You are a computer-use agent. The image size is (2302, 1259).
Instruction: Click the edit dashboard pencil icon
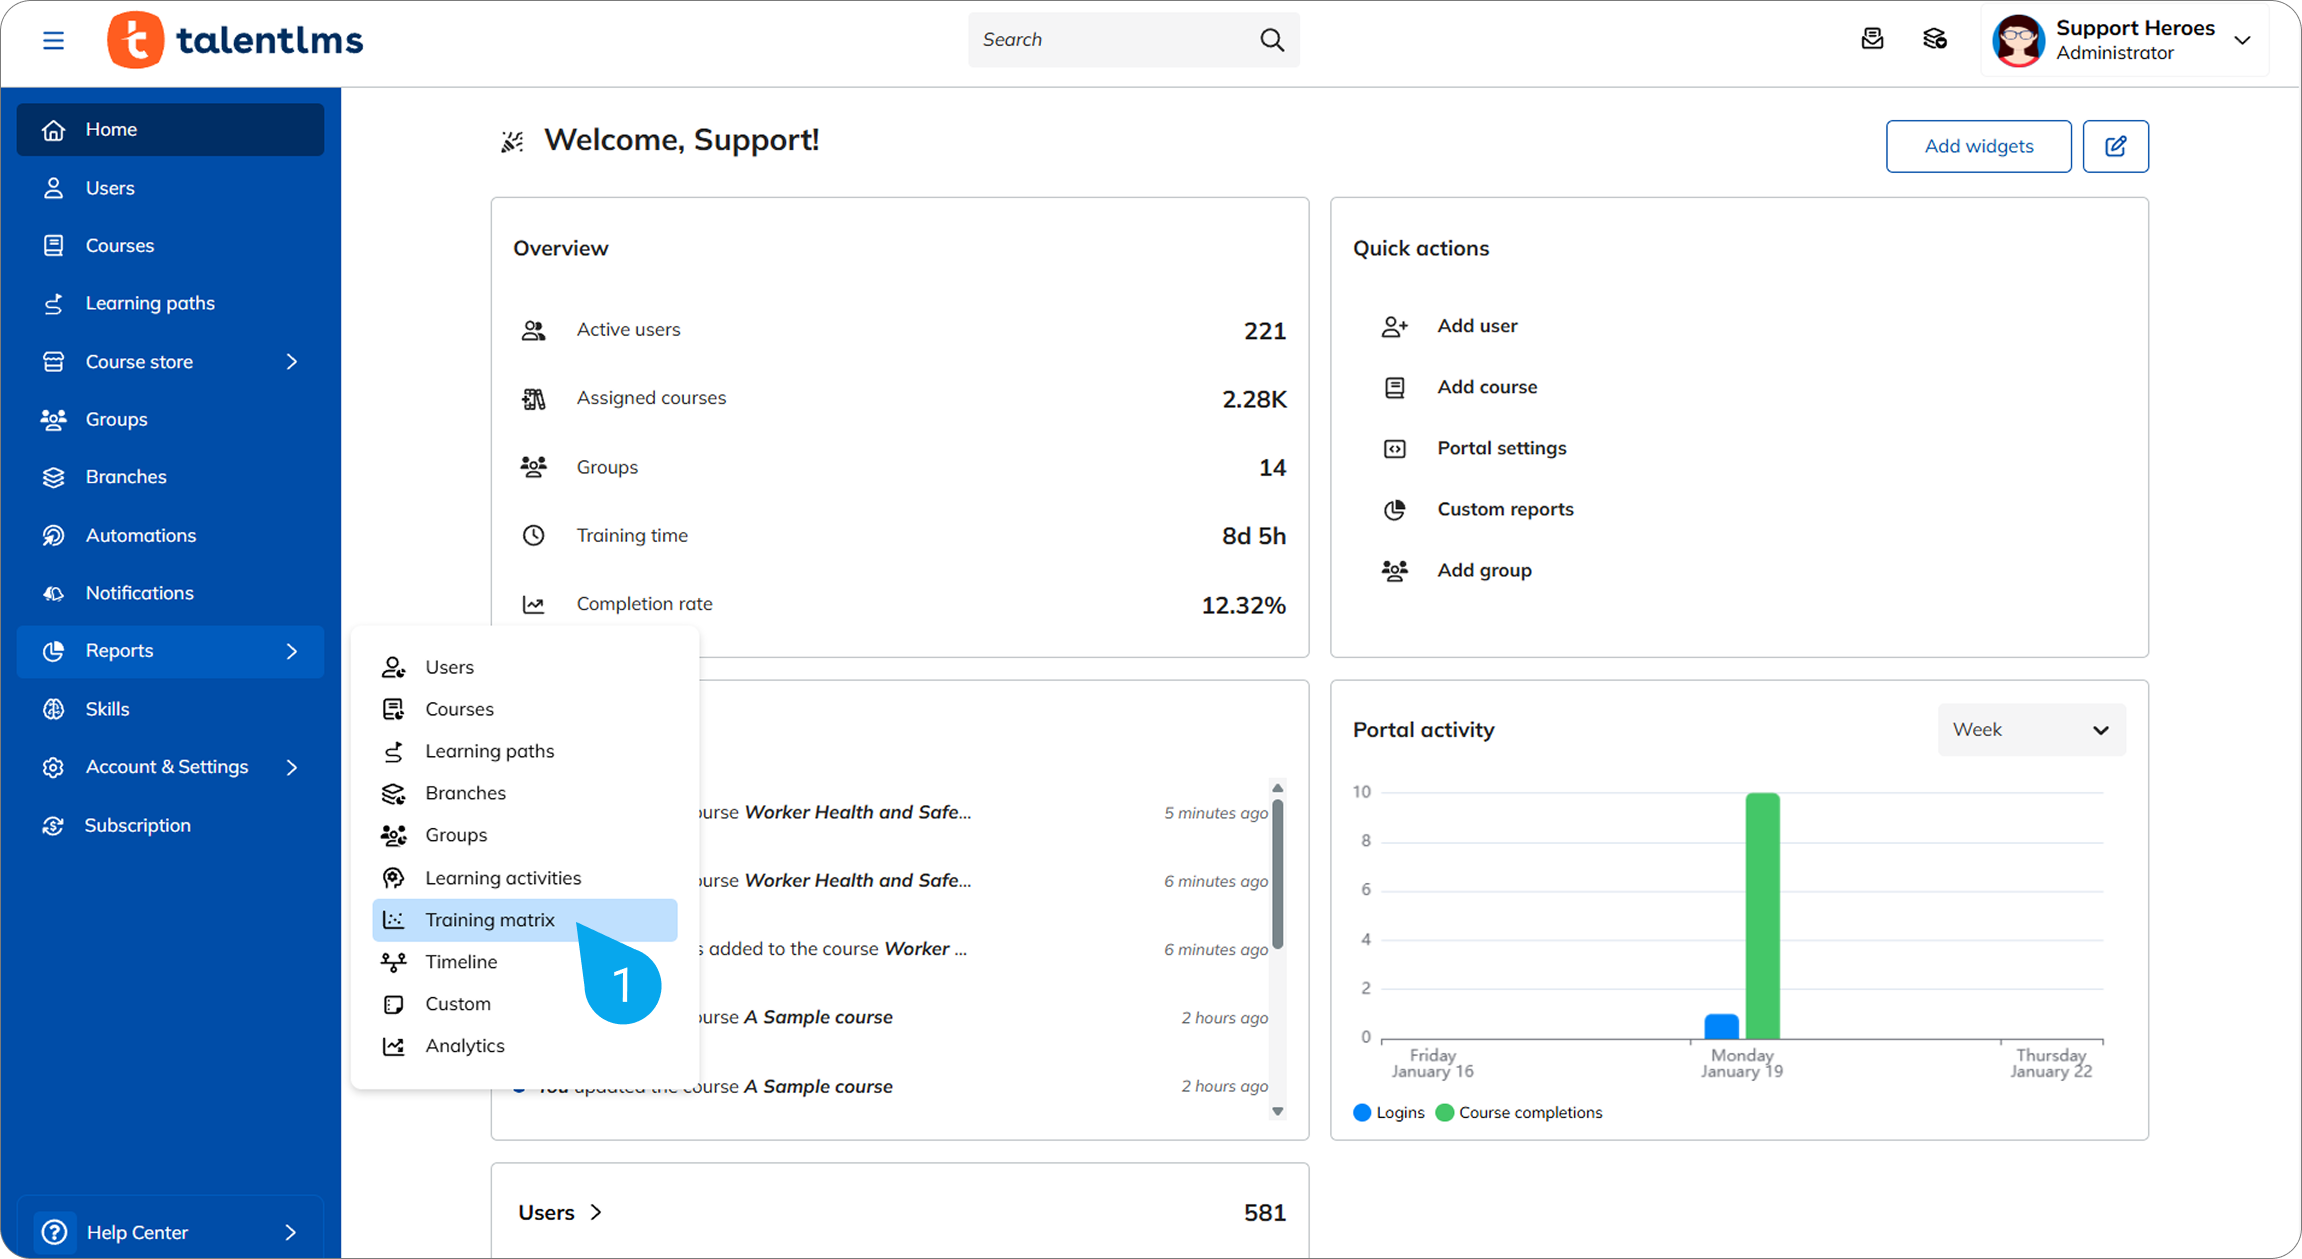[2115, 146]
